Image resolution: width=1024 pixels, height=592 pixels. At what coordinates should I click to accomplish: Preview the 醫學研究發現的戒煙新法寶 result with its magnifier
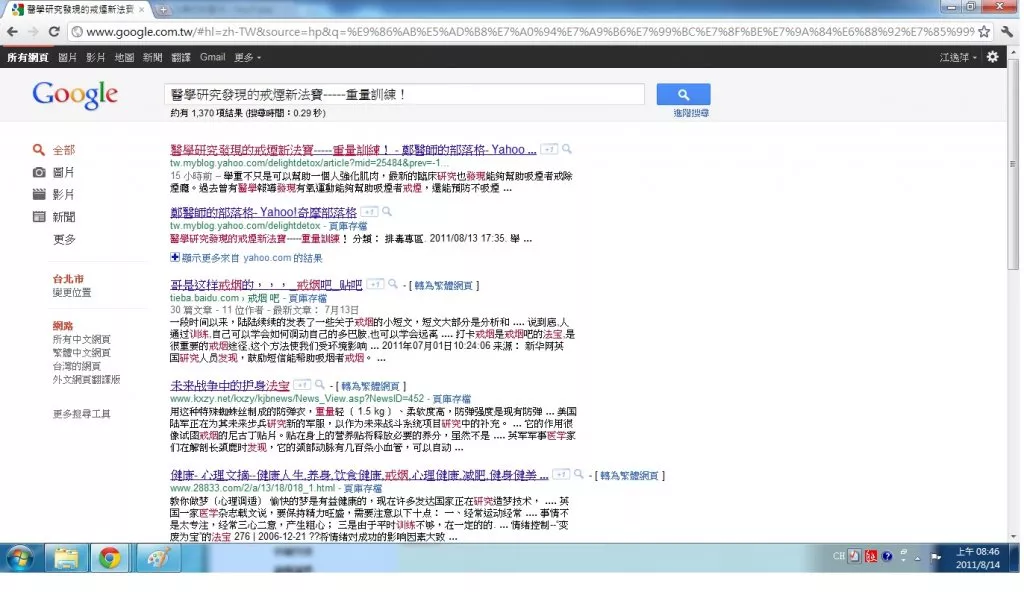point(567,149)
